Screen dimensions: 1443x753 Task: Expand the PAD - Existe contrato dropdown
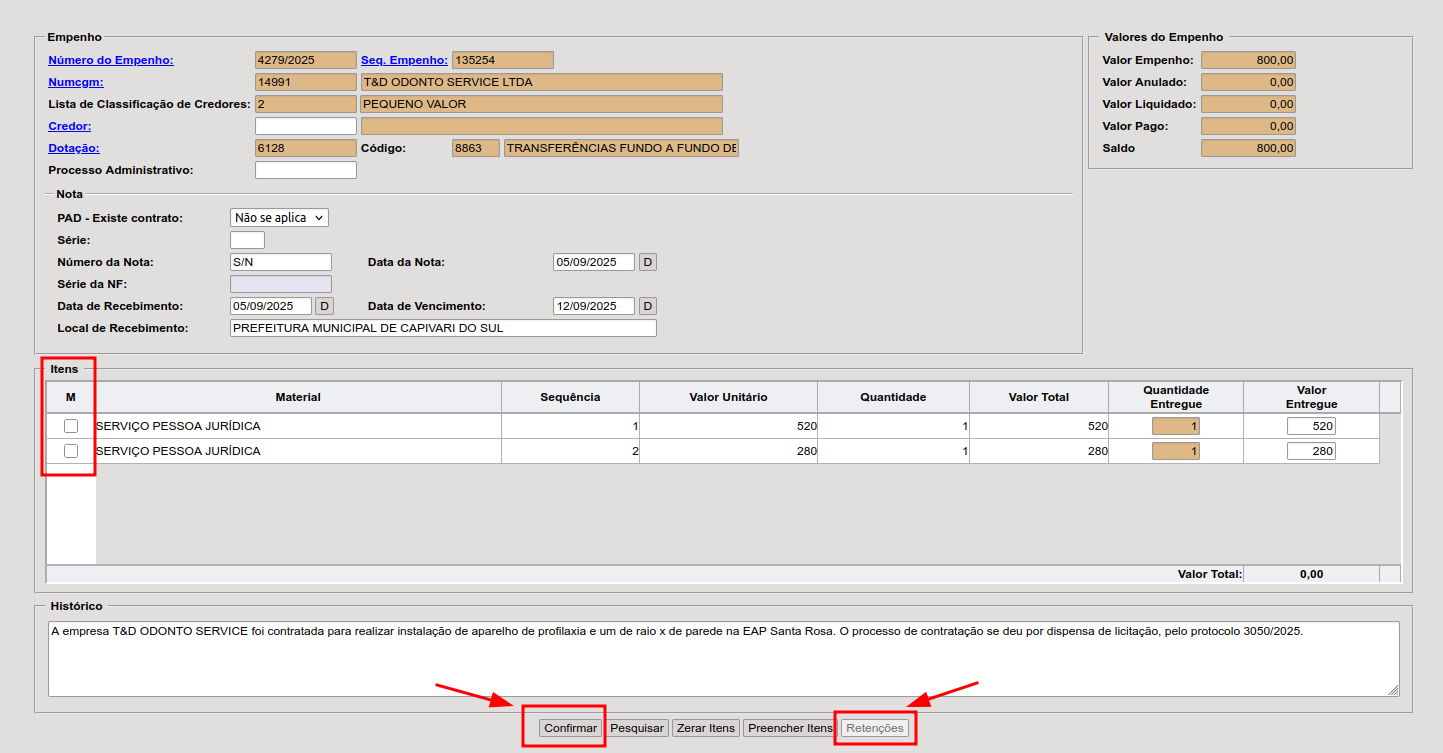coord(279,217)
